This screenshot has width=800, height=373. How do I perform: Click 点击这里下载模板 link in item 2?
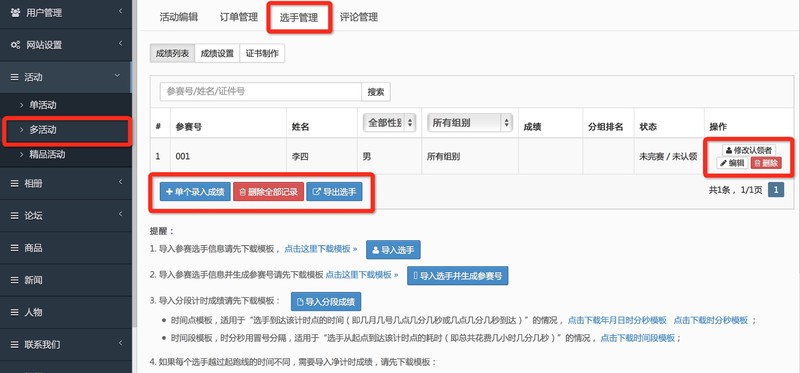(x=362, y=275)
